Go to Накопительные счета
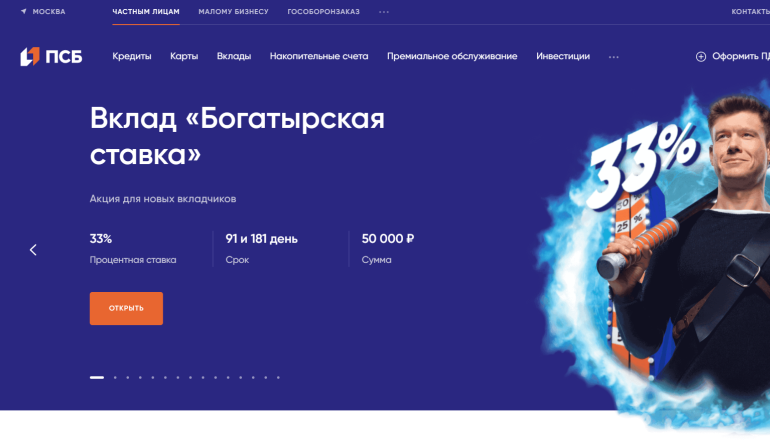The width and height of the screenshot is (770, 440). pyautogui.click(x=319, y=56)
